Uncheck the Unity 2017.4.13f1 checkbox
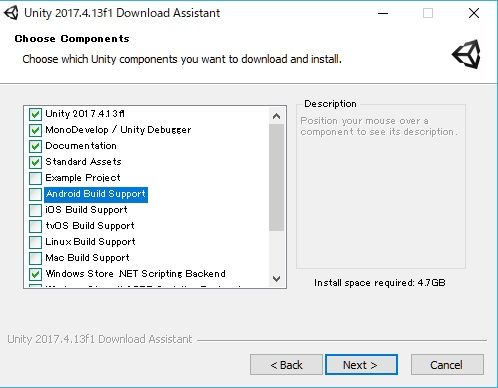Image resolution: width=498 pixels, height=388 pixels. 35,114
